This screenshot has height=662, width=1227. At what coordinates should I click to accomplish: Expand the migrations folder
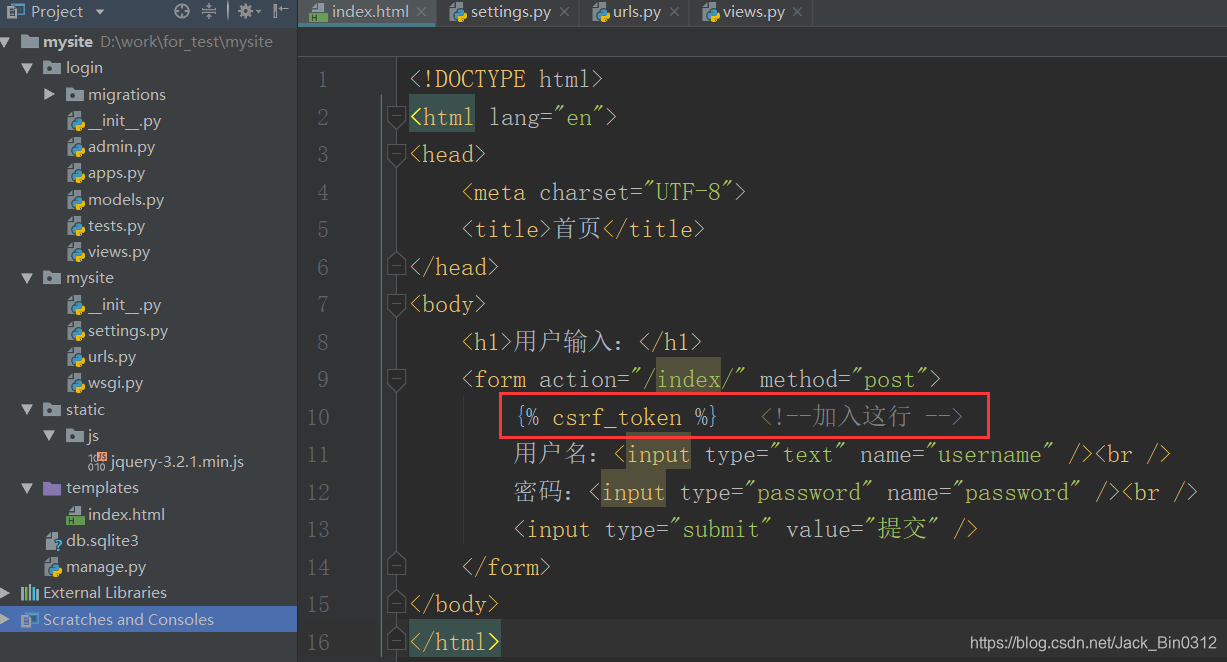pos(50,94)
